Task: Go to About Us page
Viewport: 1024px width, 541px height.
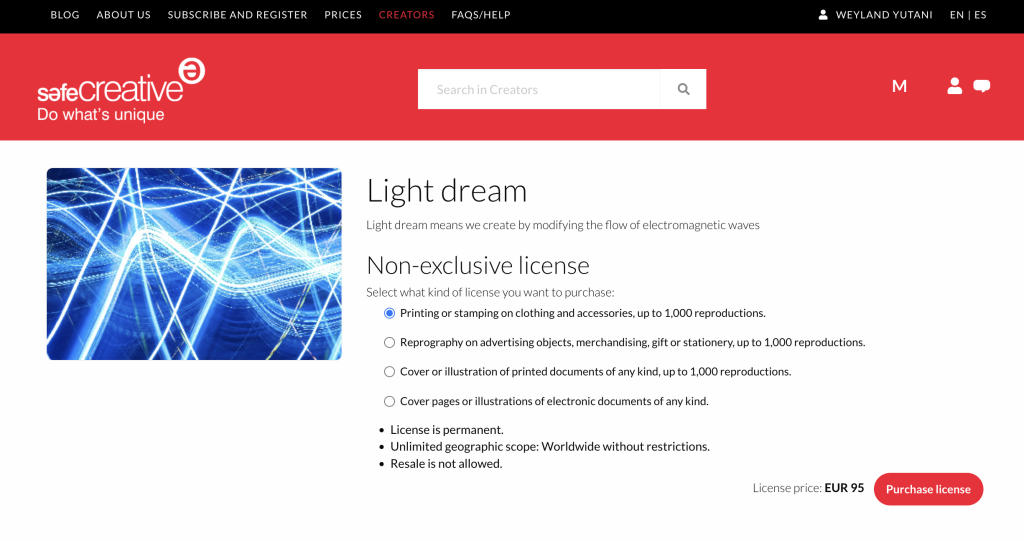Action: click(x=124, y=15)
